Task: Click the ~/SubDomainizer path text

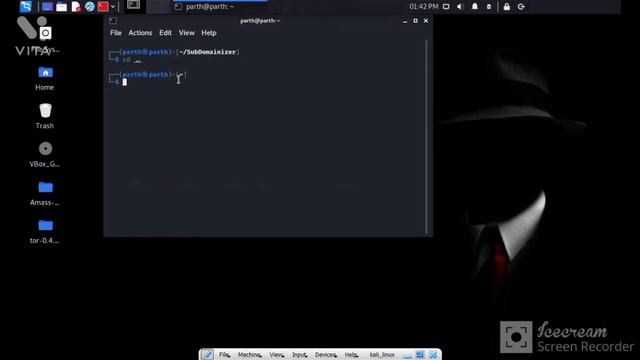Action: 207,52
